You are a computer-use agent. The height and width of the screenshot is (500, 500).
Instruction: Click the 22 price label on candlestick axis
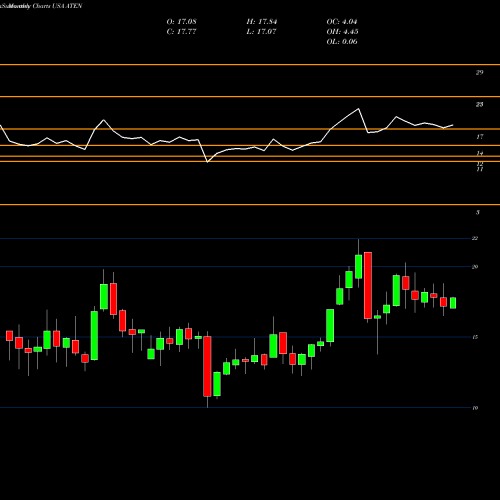point(475,238)
